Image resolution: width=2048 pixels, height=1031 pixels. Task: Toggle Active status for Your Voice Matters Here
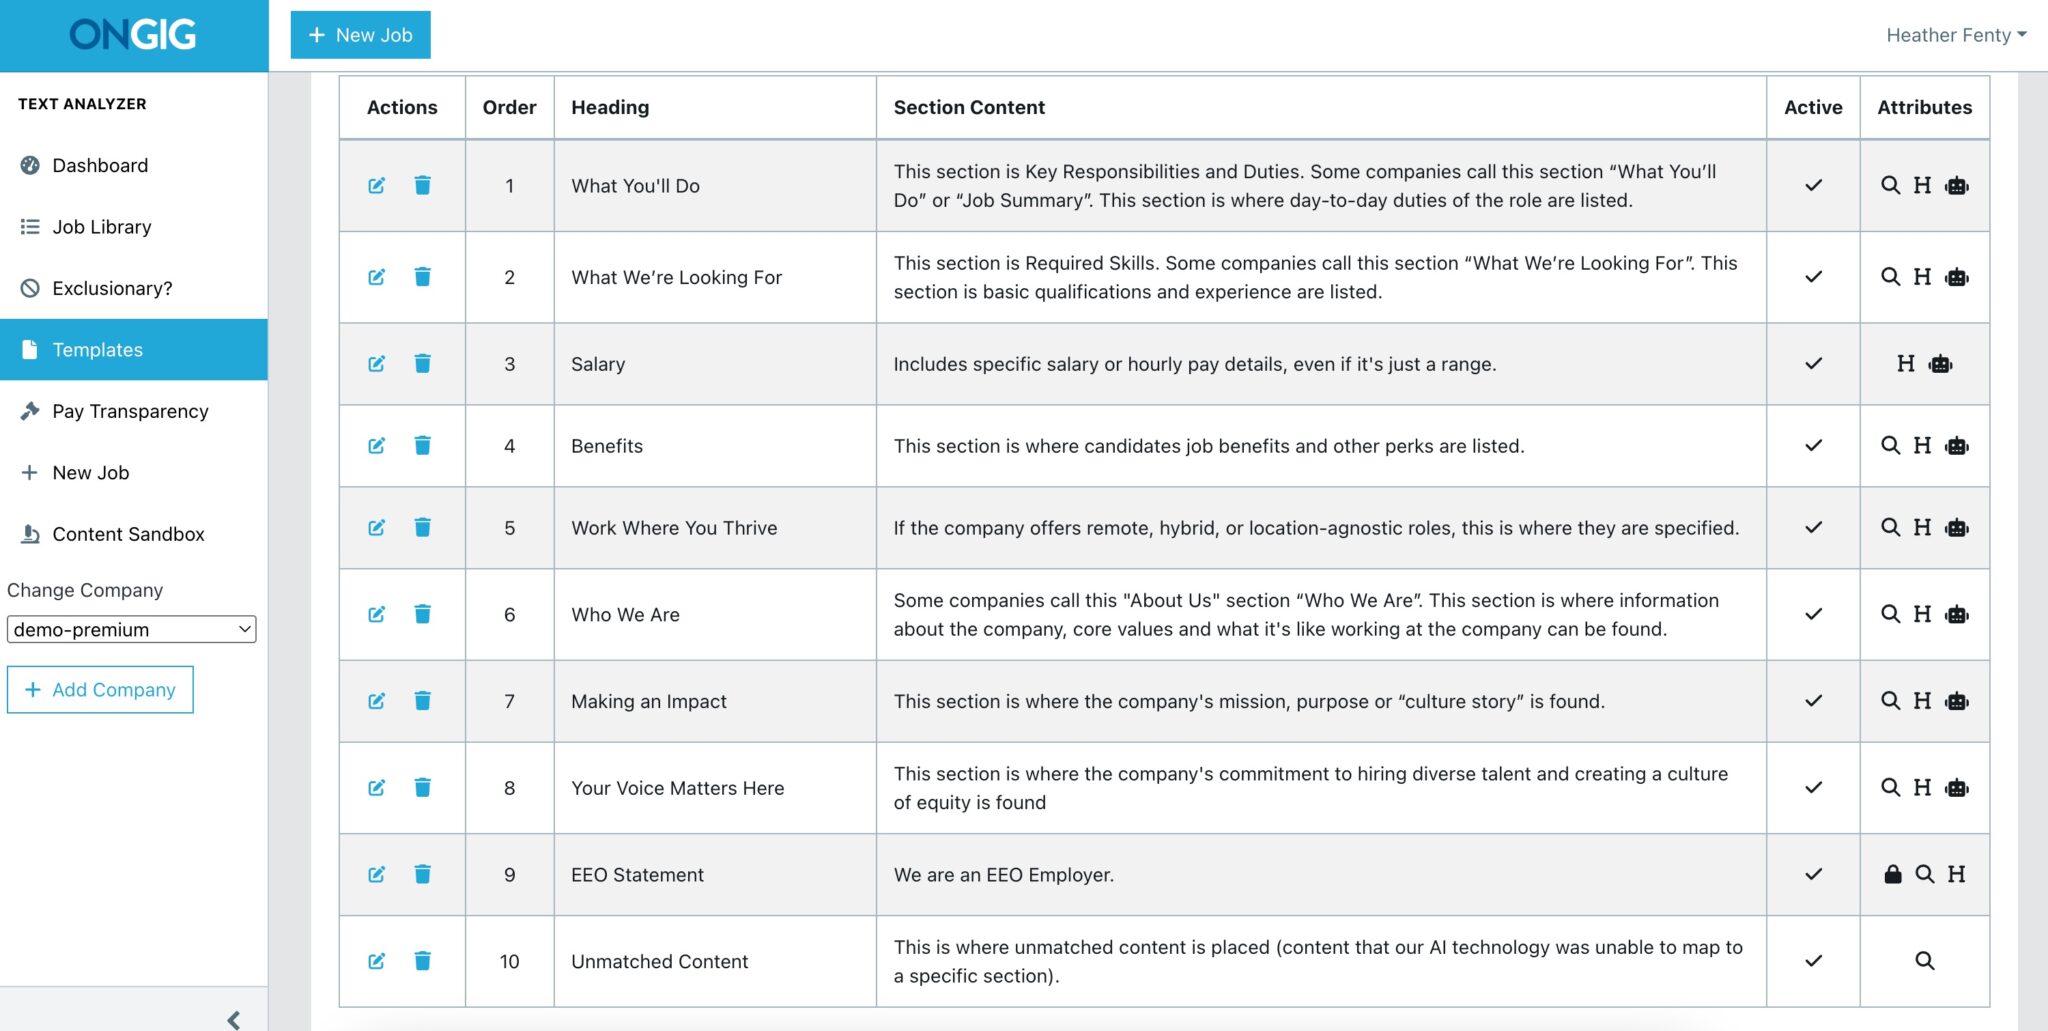[x=1812, y=787]
